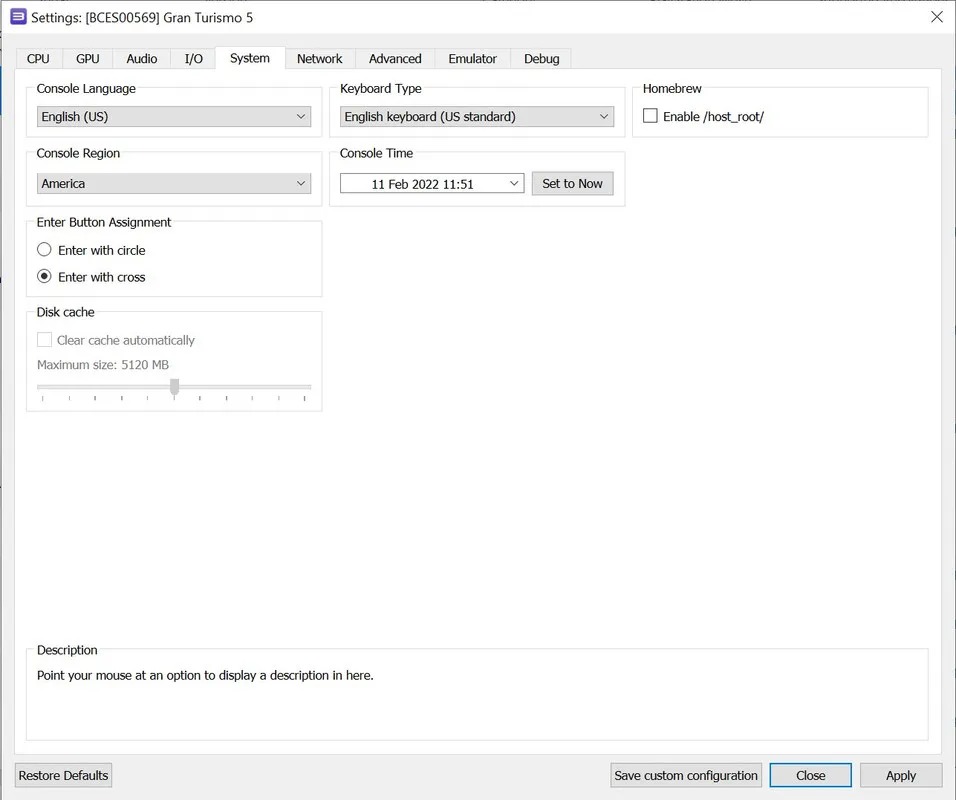
Task: Click Restore Defaults button
Action: click(x=63, y=775)
